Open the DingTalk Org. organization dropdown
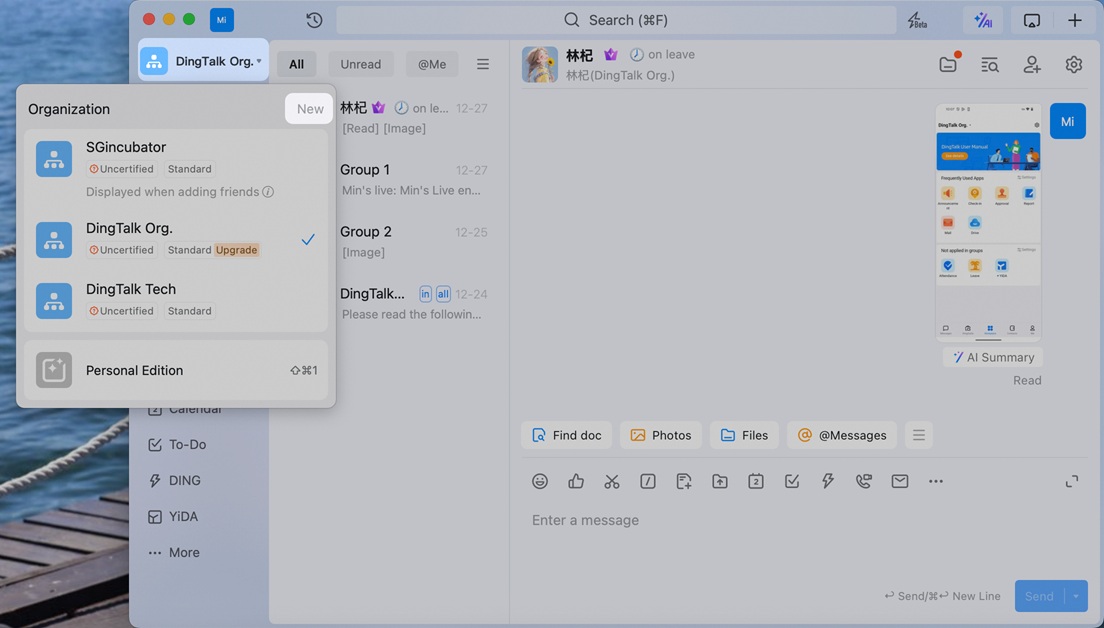1104x628 pixels. click(203, 61)
